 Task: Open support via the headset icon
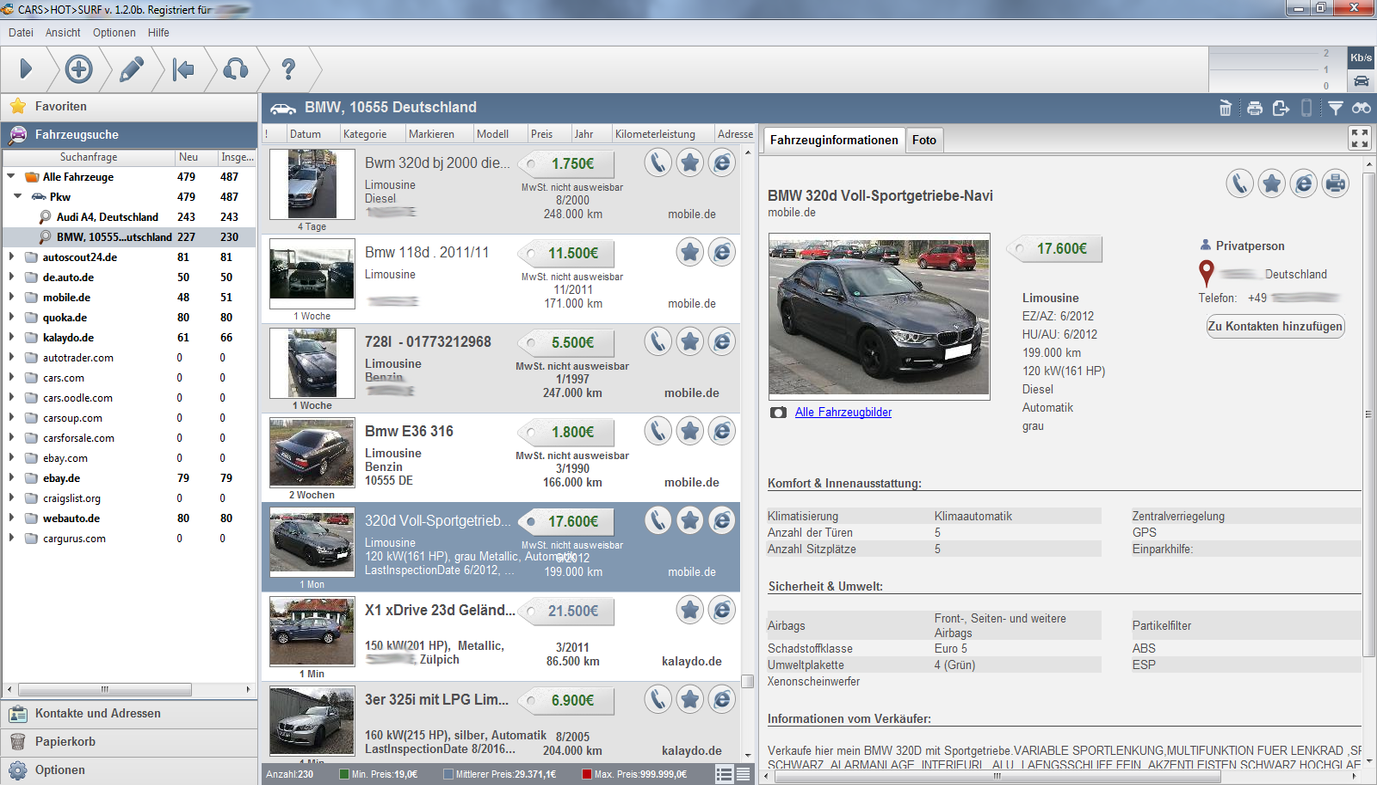pyautogui.click(x=235, y=69)
